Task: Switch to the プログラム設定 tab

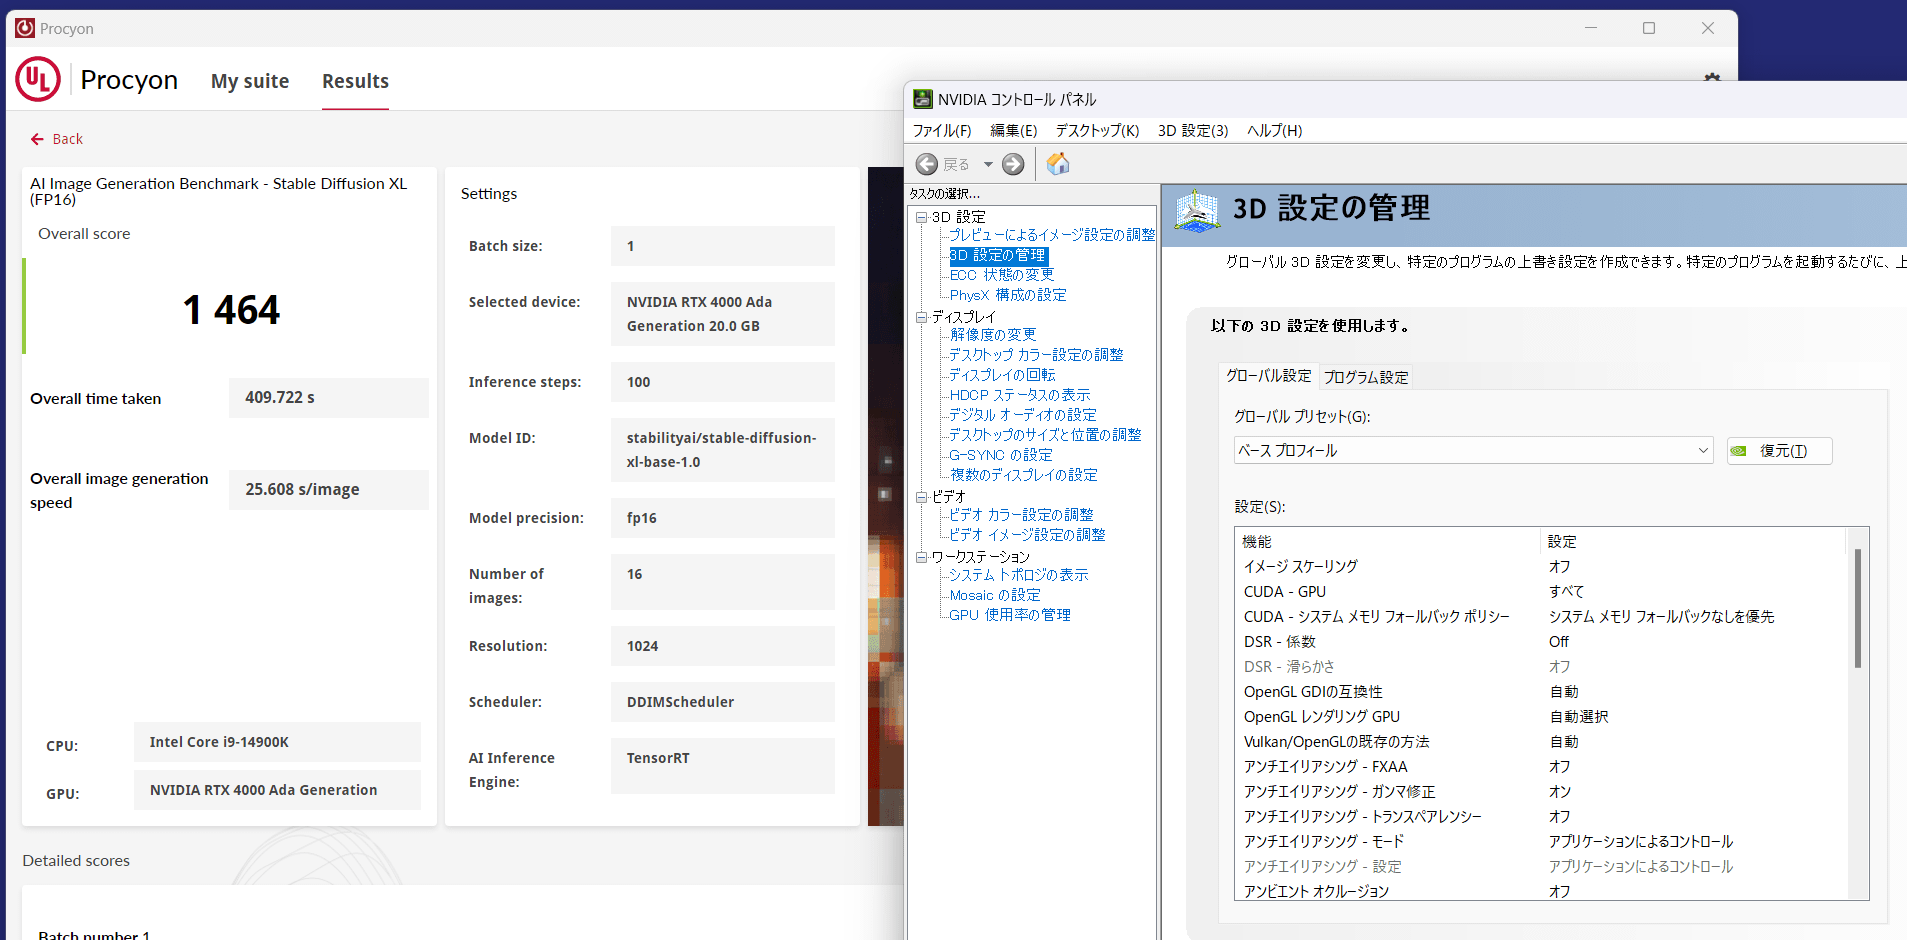Action: (x=1366, y=378)
